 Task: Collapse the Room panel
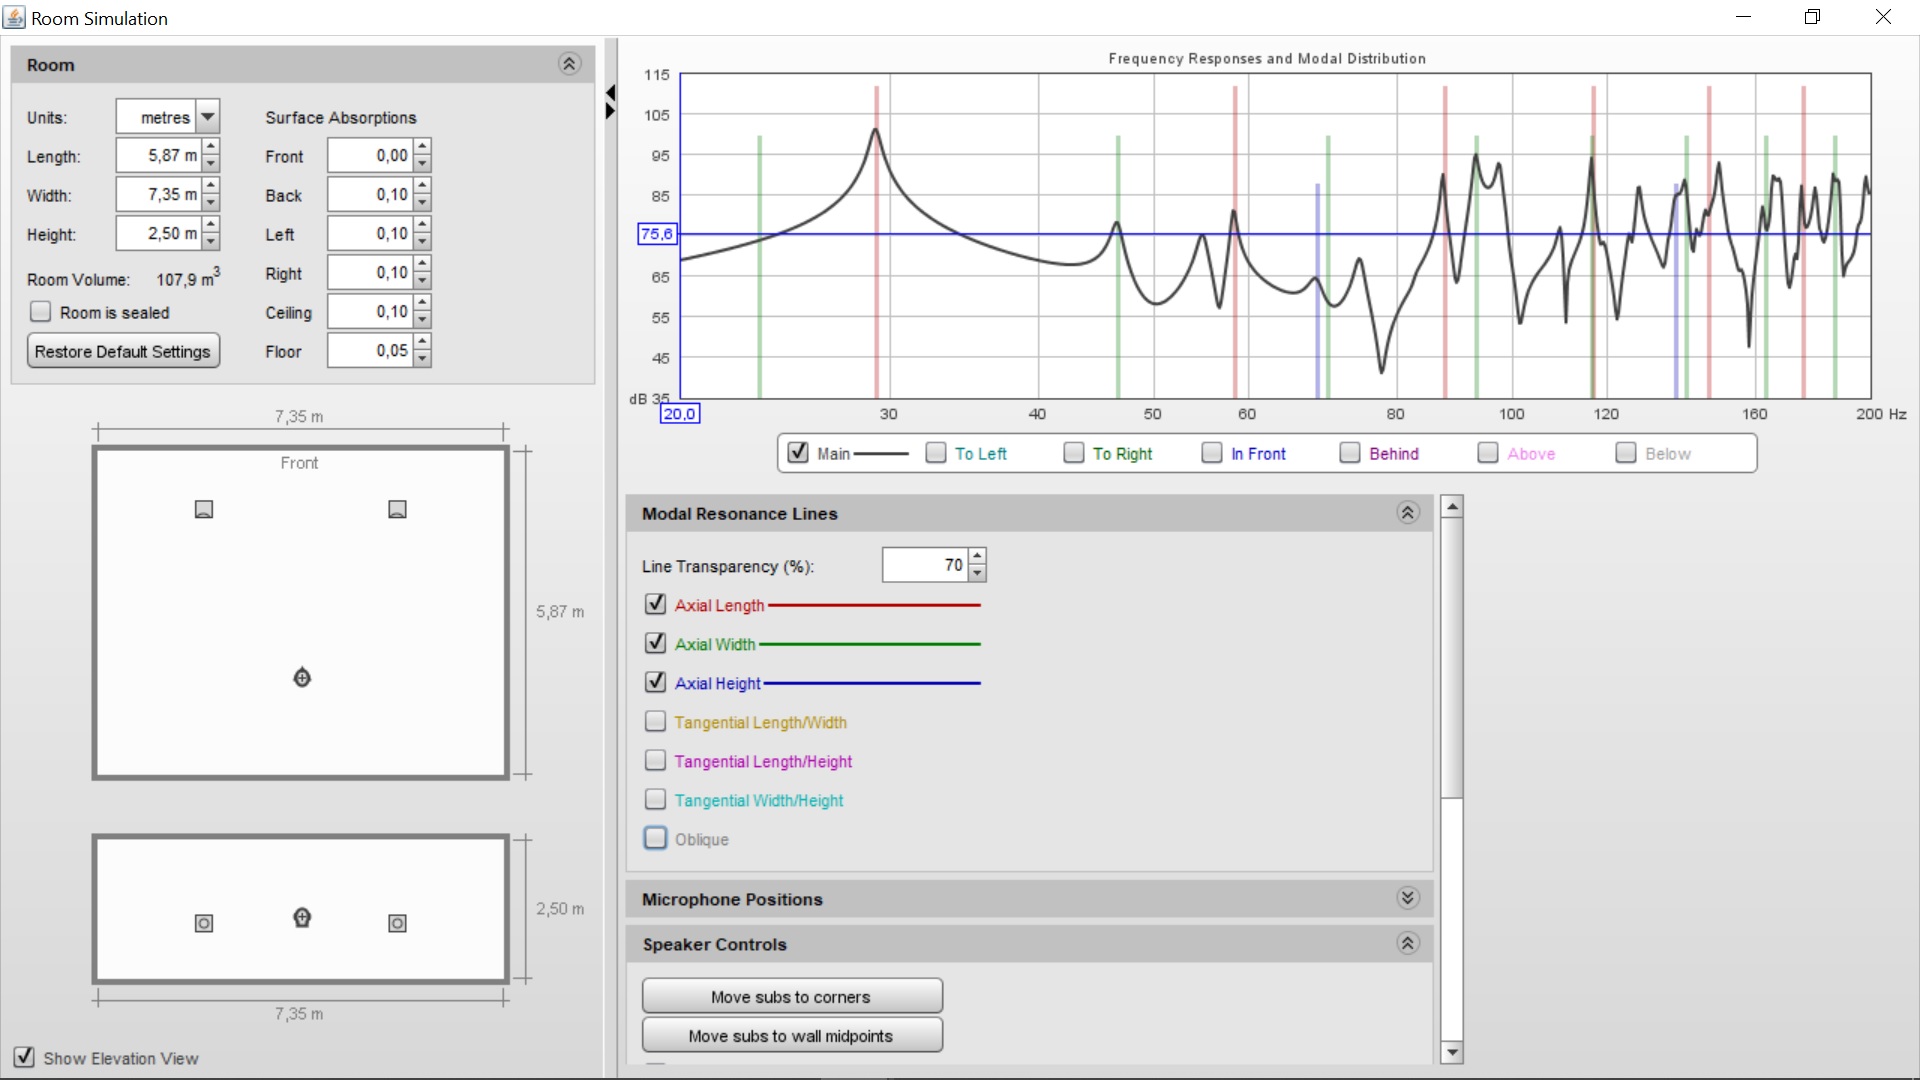569,65
